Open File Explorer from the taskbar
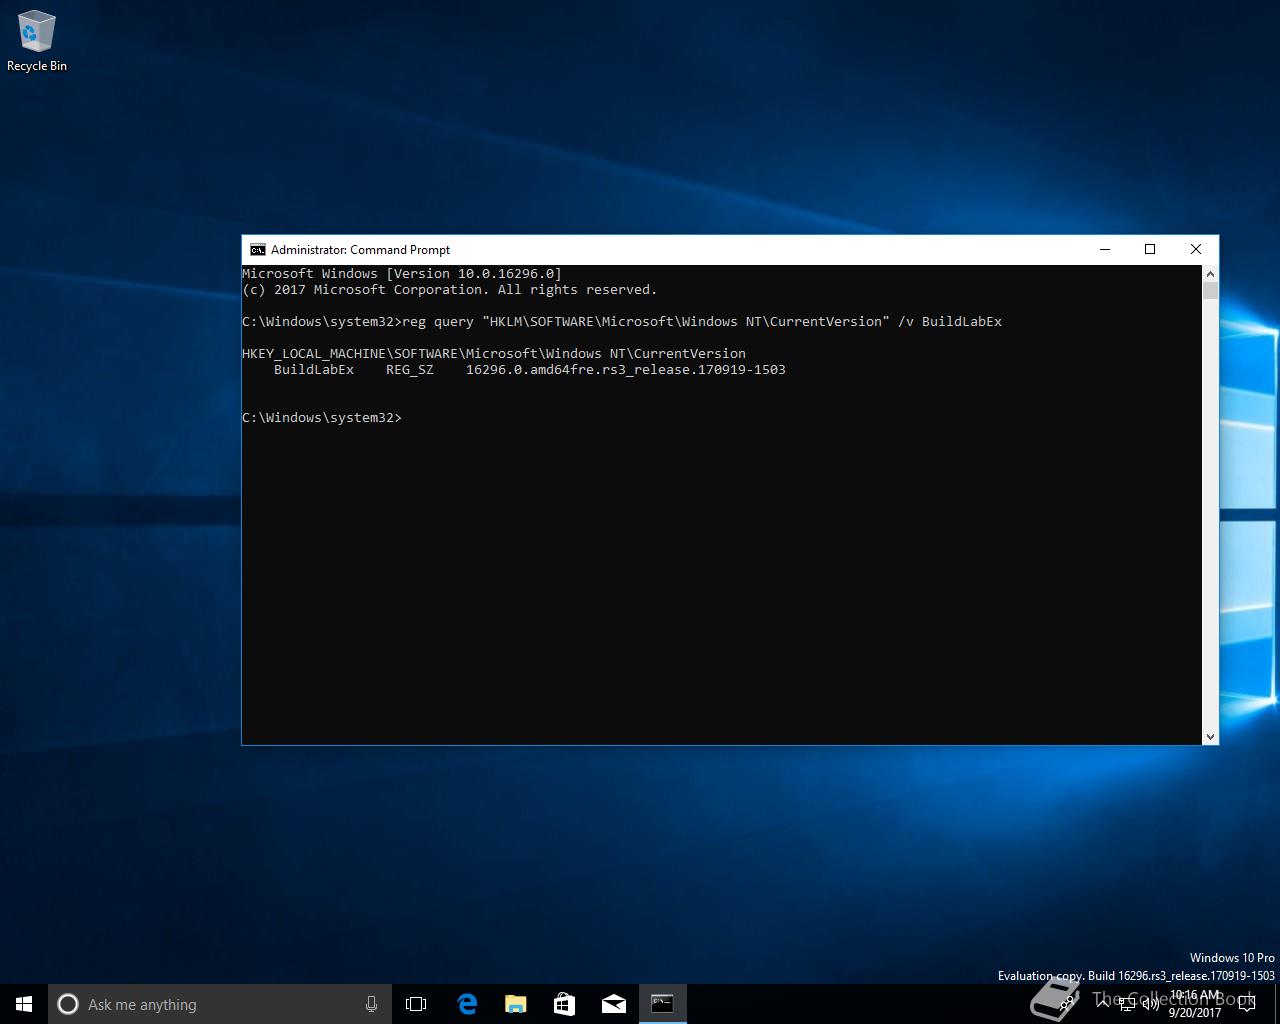 coord(515,1004)
